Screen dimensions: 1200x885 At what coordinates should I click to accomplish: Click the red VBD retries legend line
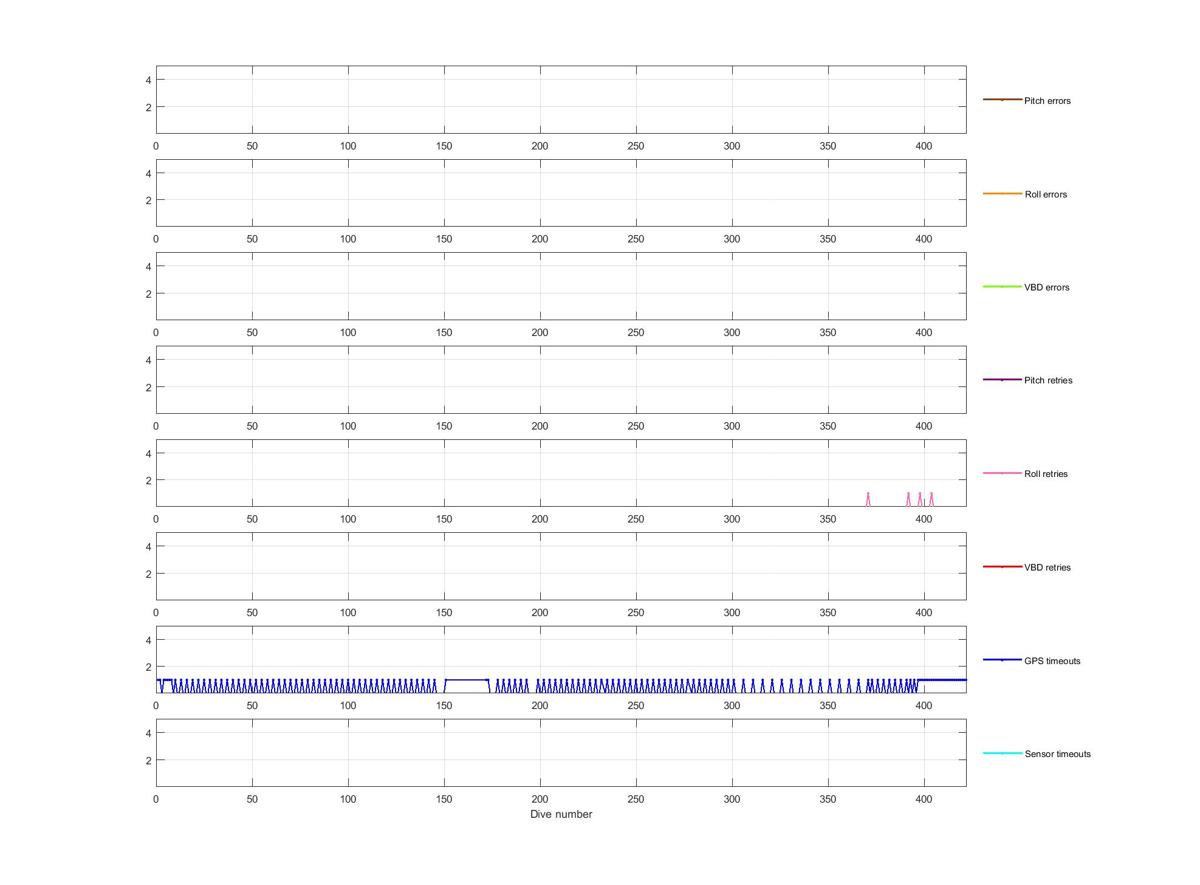coord(1002,567)
